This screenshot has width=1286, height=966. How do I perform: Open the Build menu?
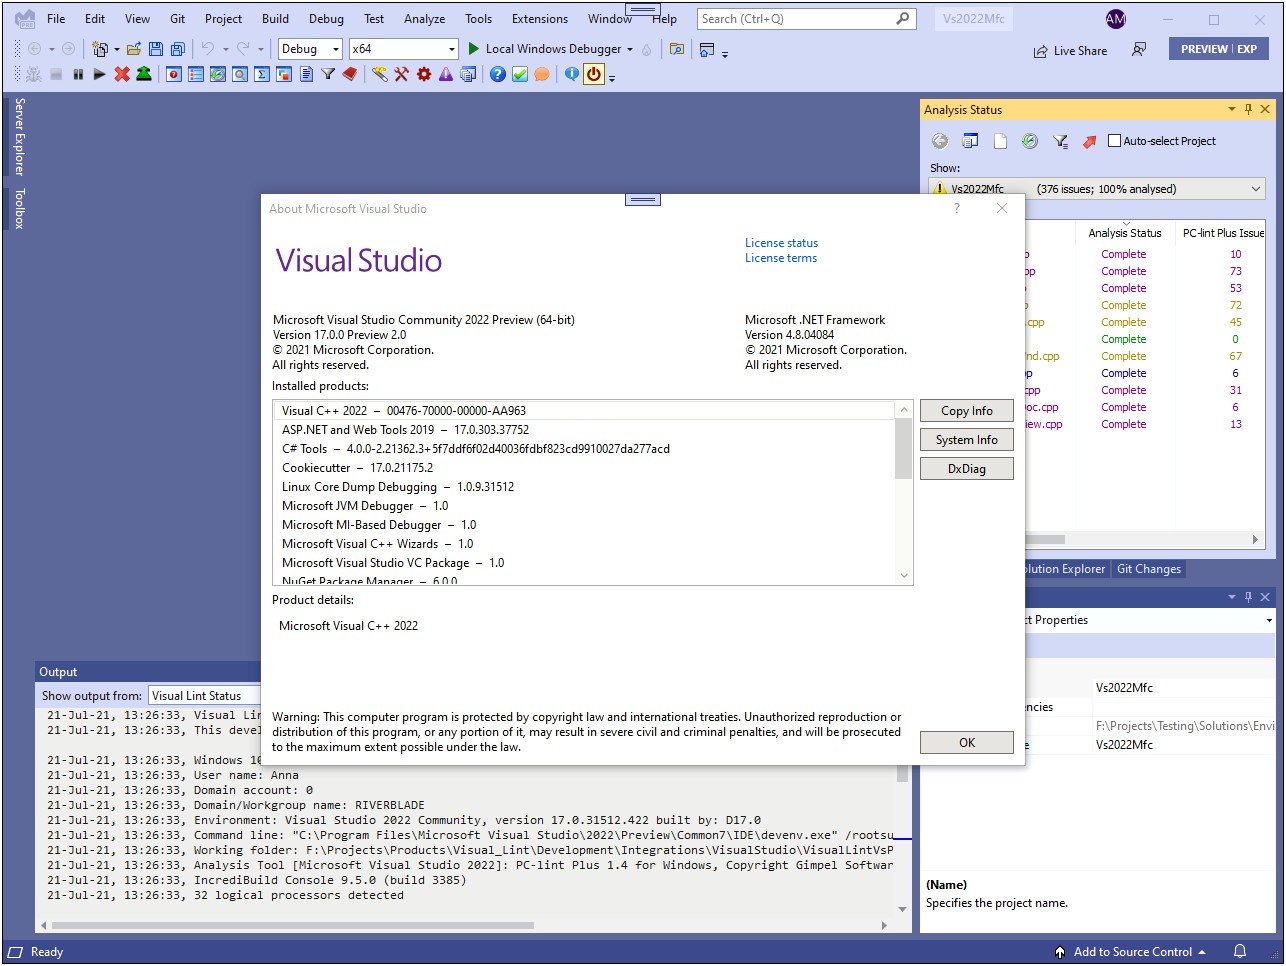(275, 18)
